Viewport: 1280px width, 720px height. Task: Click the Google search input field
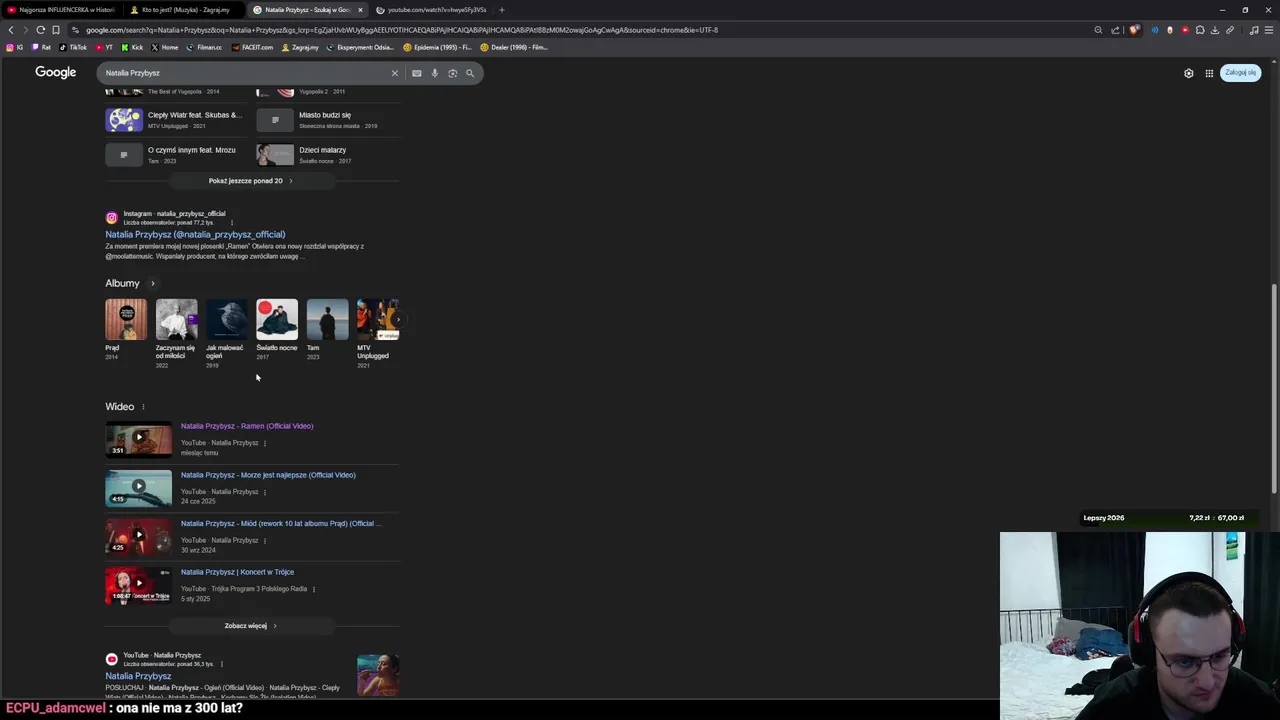point(245,73)
